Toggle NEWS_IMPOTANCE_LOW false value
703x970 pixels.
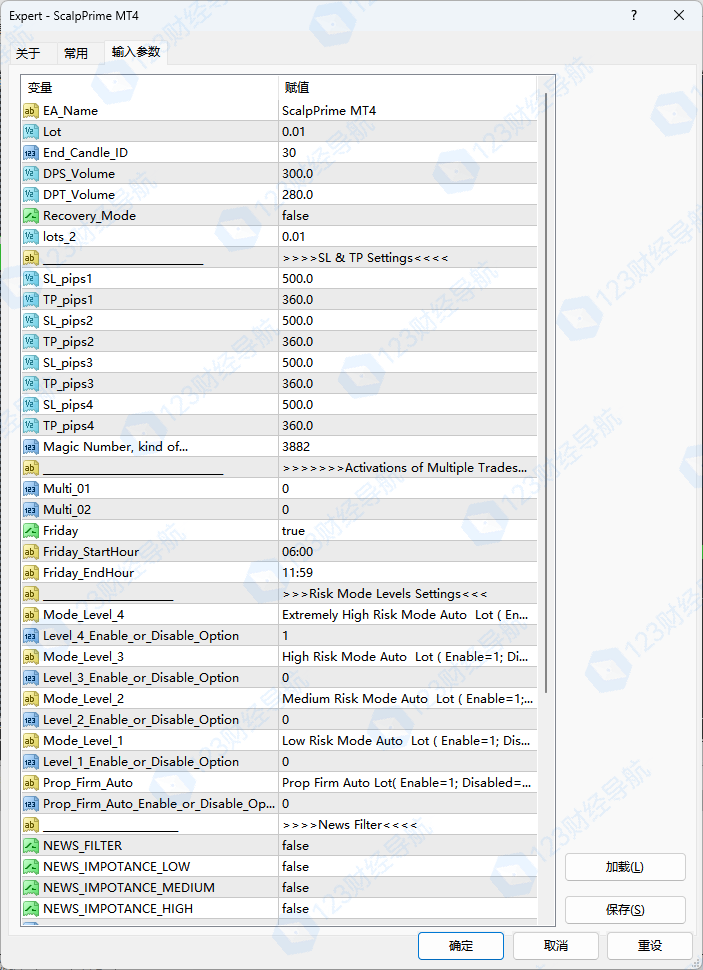tap(407, 867)
